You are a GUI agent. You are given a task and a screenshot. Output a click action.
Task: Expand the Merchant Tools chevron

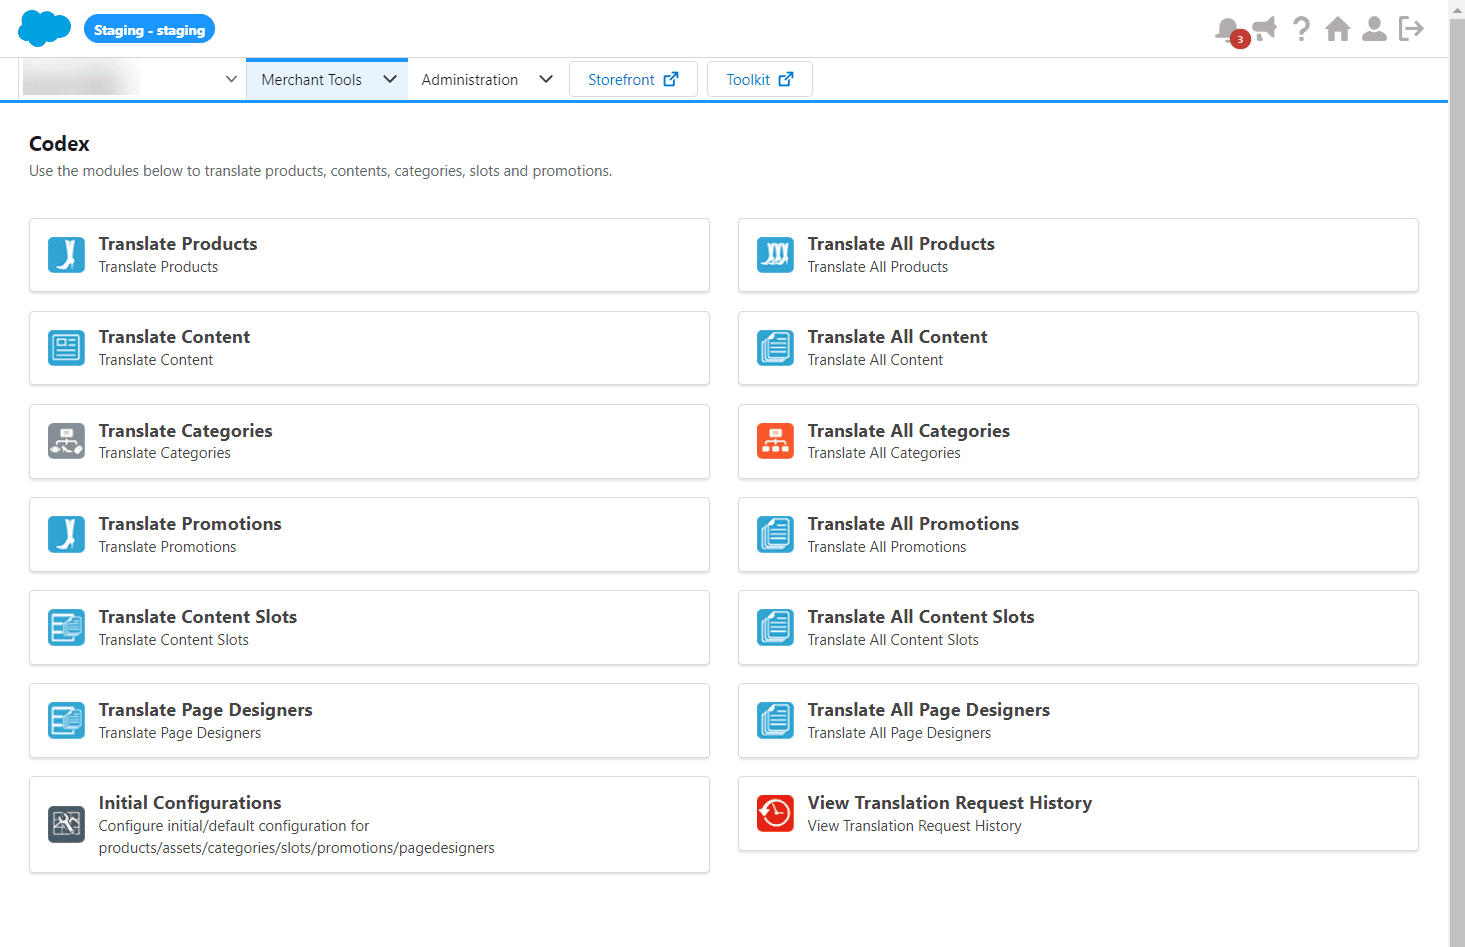click(x=390, y=79)
